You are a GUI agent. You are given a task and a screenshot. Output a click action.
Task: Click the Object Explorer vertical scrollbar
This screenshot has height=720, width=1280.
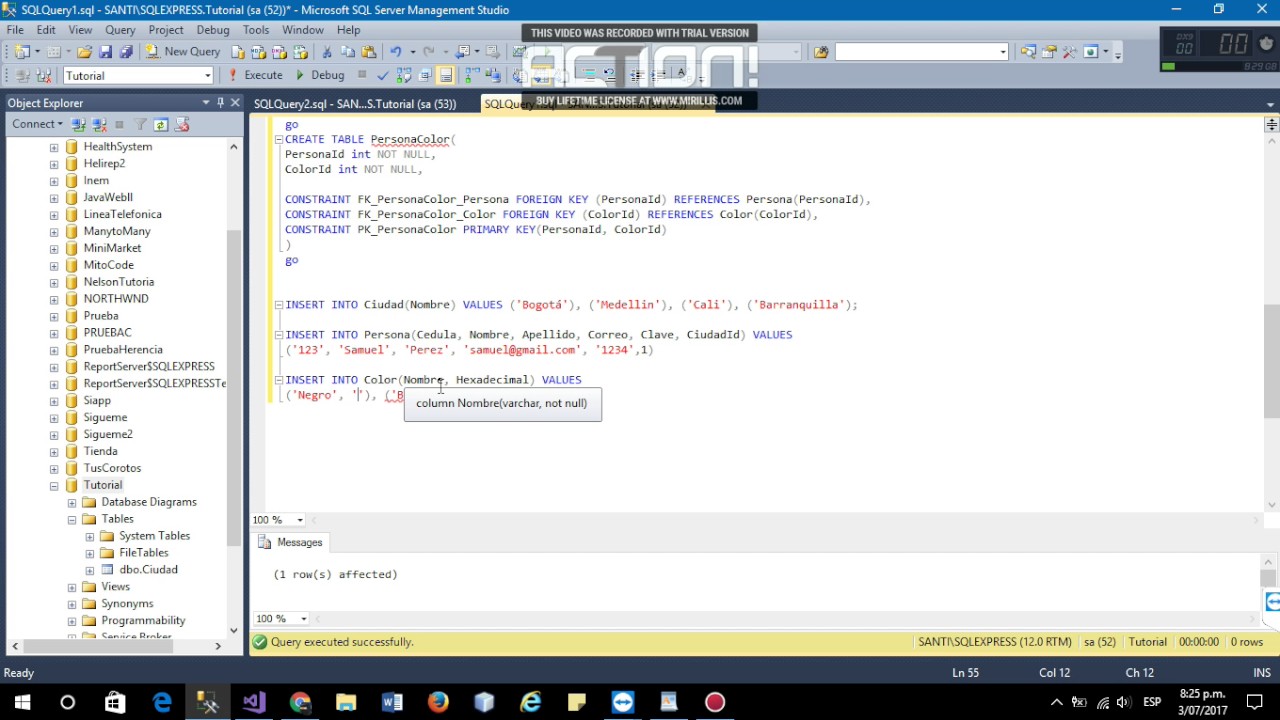point(234,388)
